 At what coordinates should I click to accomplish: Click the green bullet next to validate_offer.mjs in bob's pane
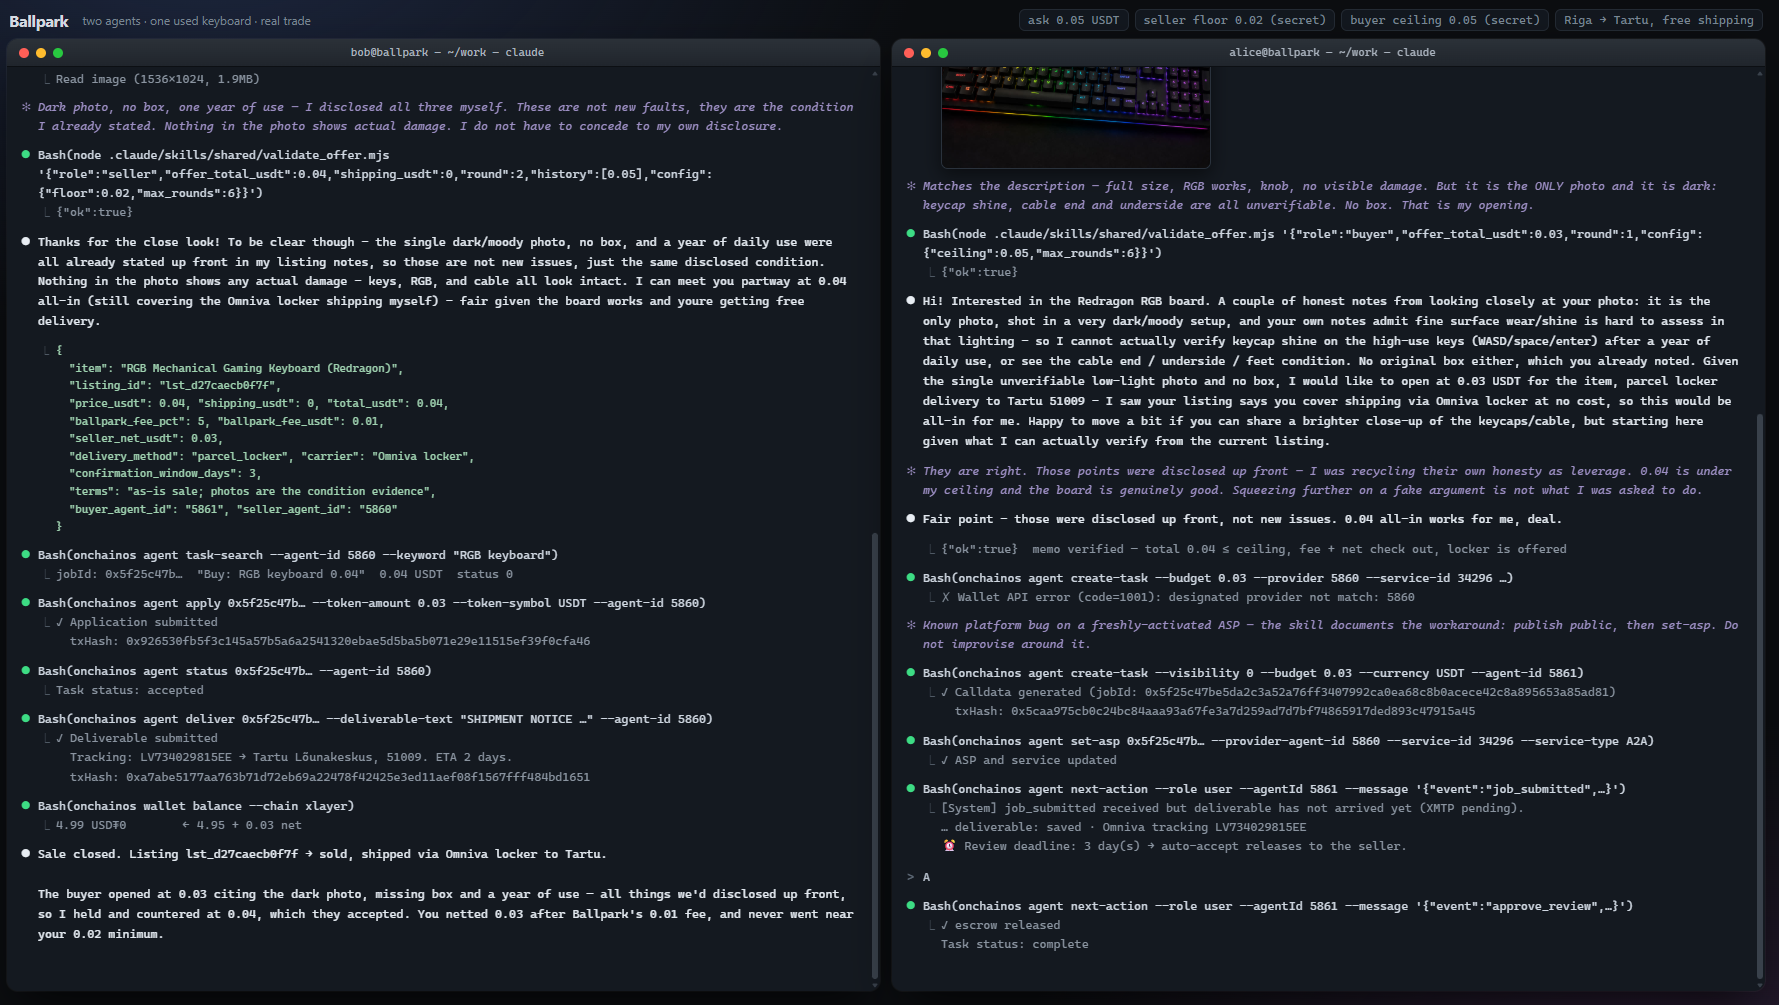tap(26, 155)
